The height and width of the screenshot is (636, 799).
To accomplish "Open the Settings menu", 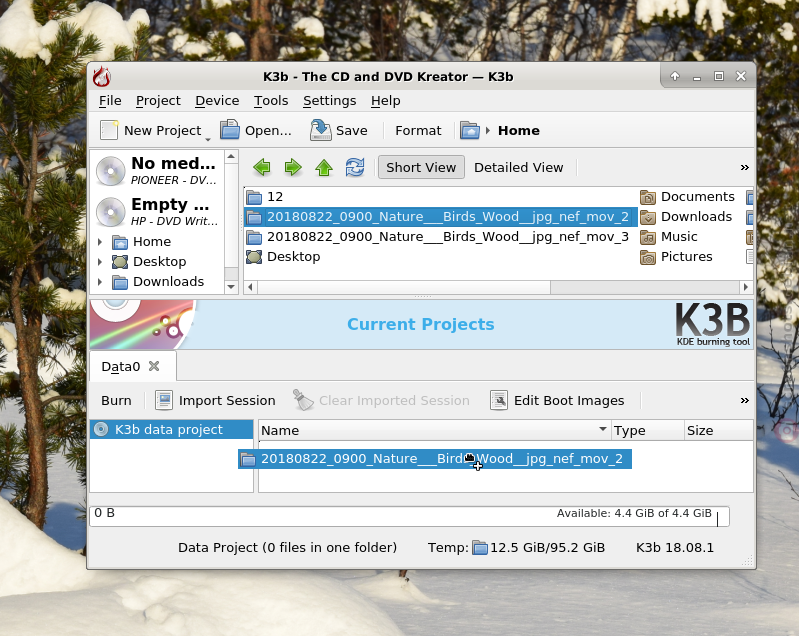I will tap(330, 101).
